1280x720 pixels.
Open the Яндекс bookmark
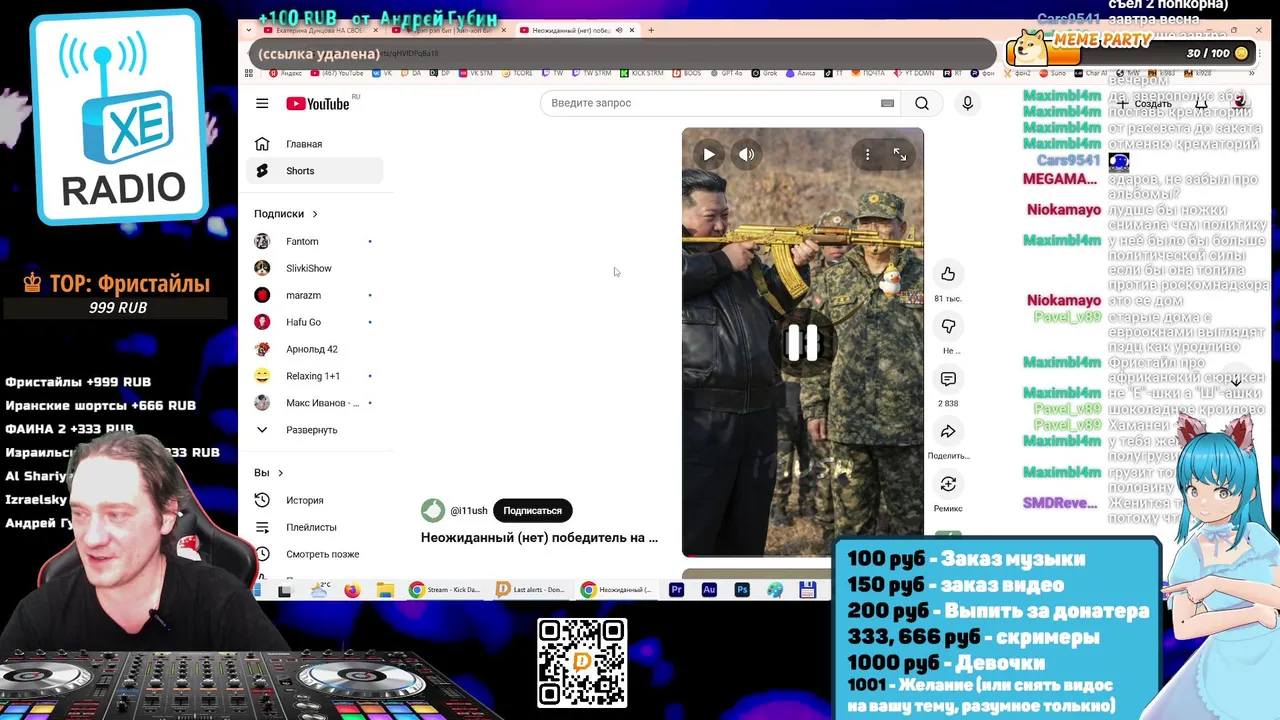point(284,73)
